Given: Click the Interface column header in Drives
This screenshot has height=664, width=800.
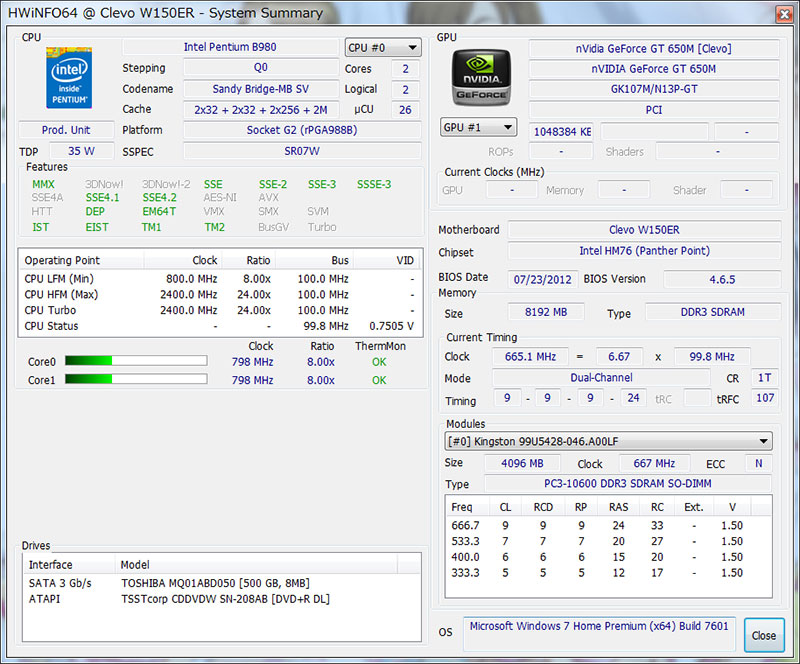Looking at the screenshot, I should click(68, 564).
